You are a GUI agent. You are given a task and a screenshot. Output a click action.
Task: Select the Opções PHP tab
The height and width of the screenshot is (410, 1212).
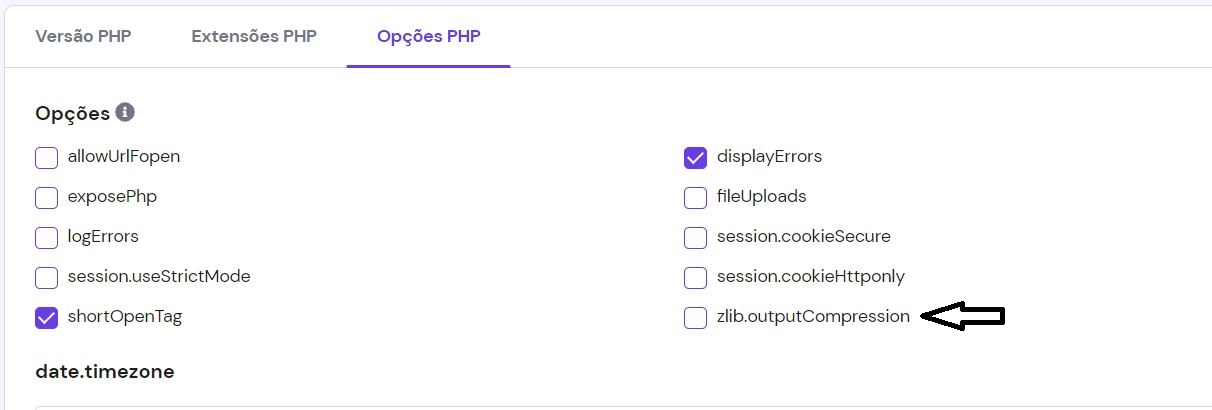tap(428, 36)
